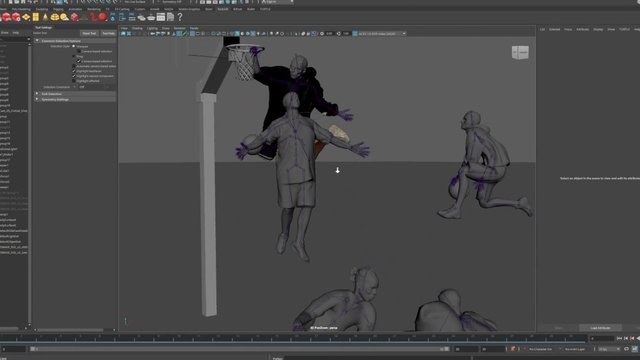640x360 pixels.
Task: Open viewport Lighting menu
Action: tap(152, 28)
